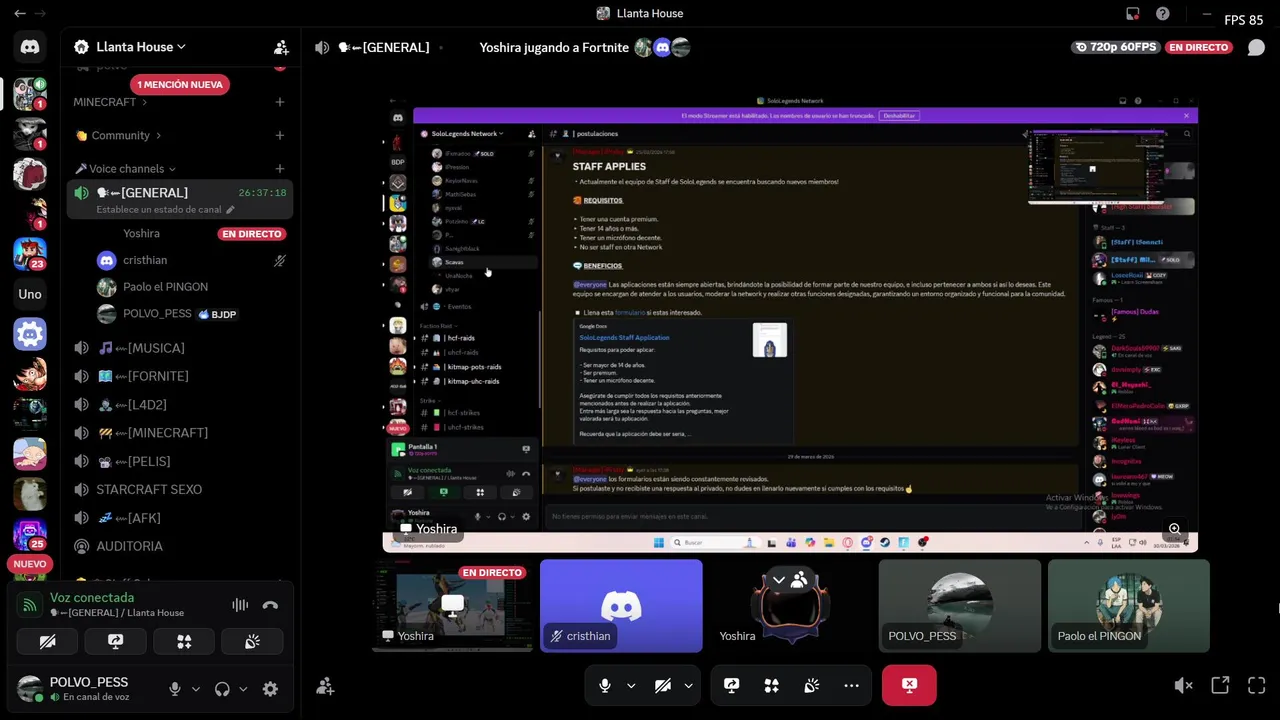Image resolution: width=1280 pixels, height=720 pixels.
Task: Open the Uno server icon
Action: click(30, 294)
